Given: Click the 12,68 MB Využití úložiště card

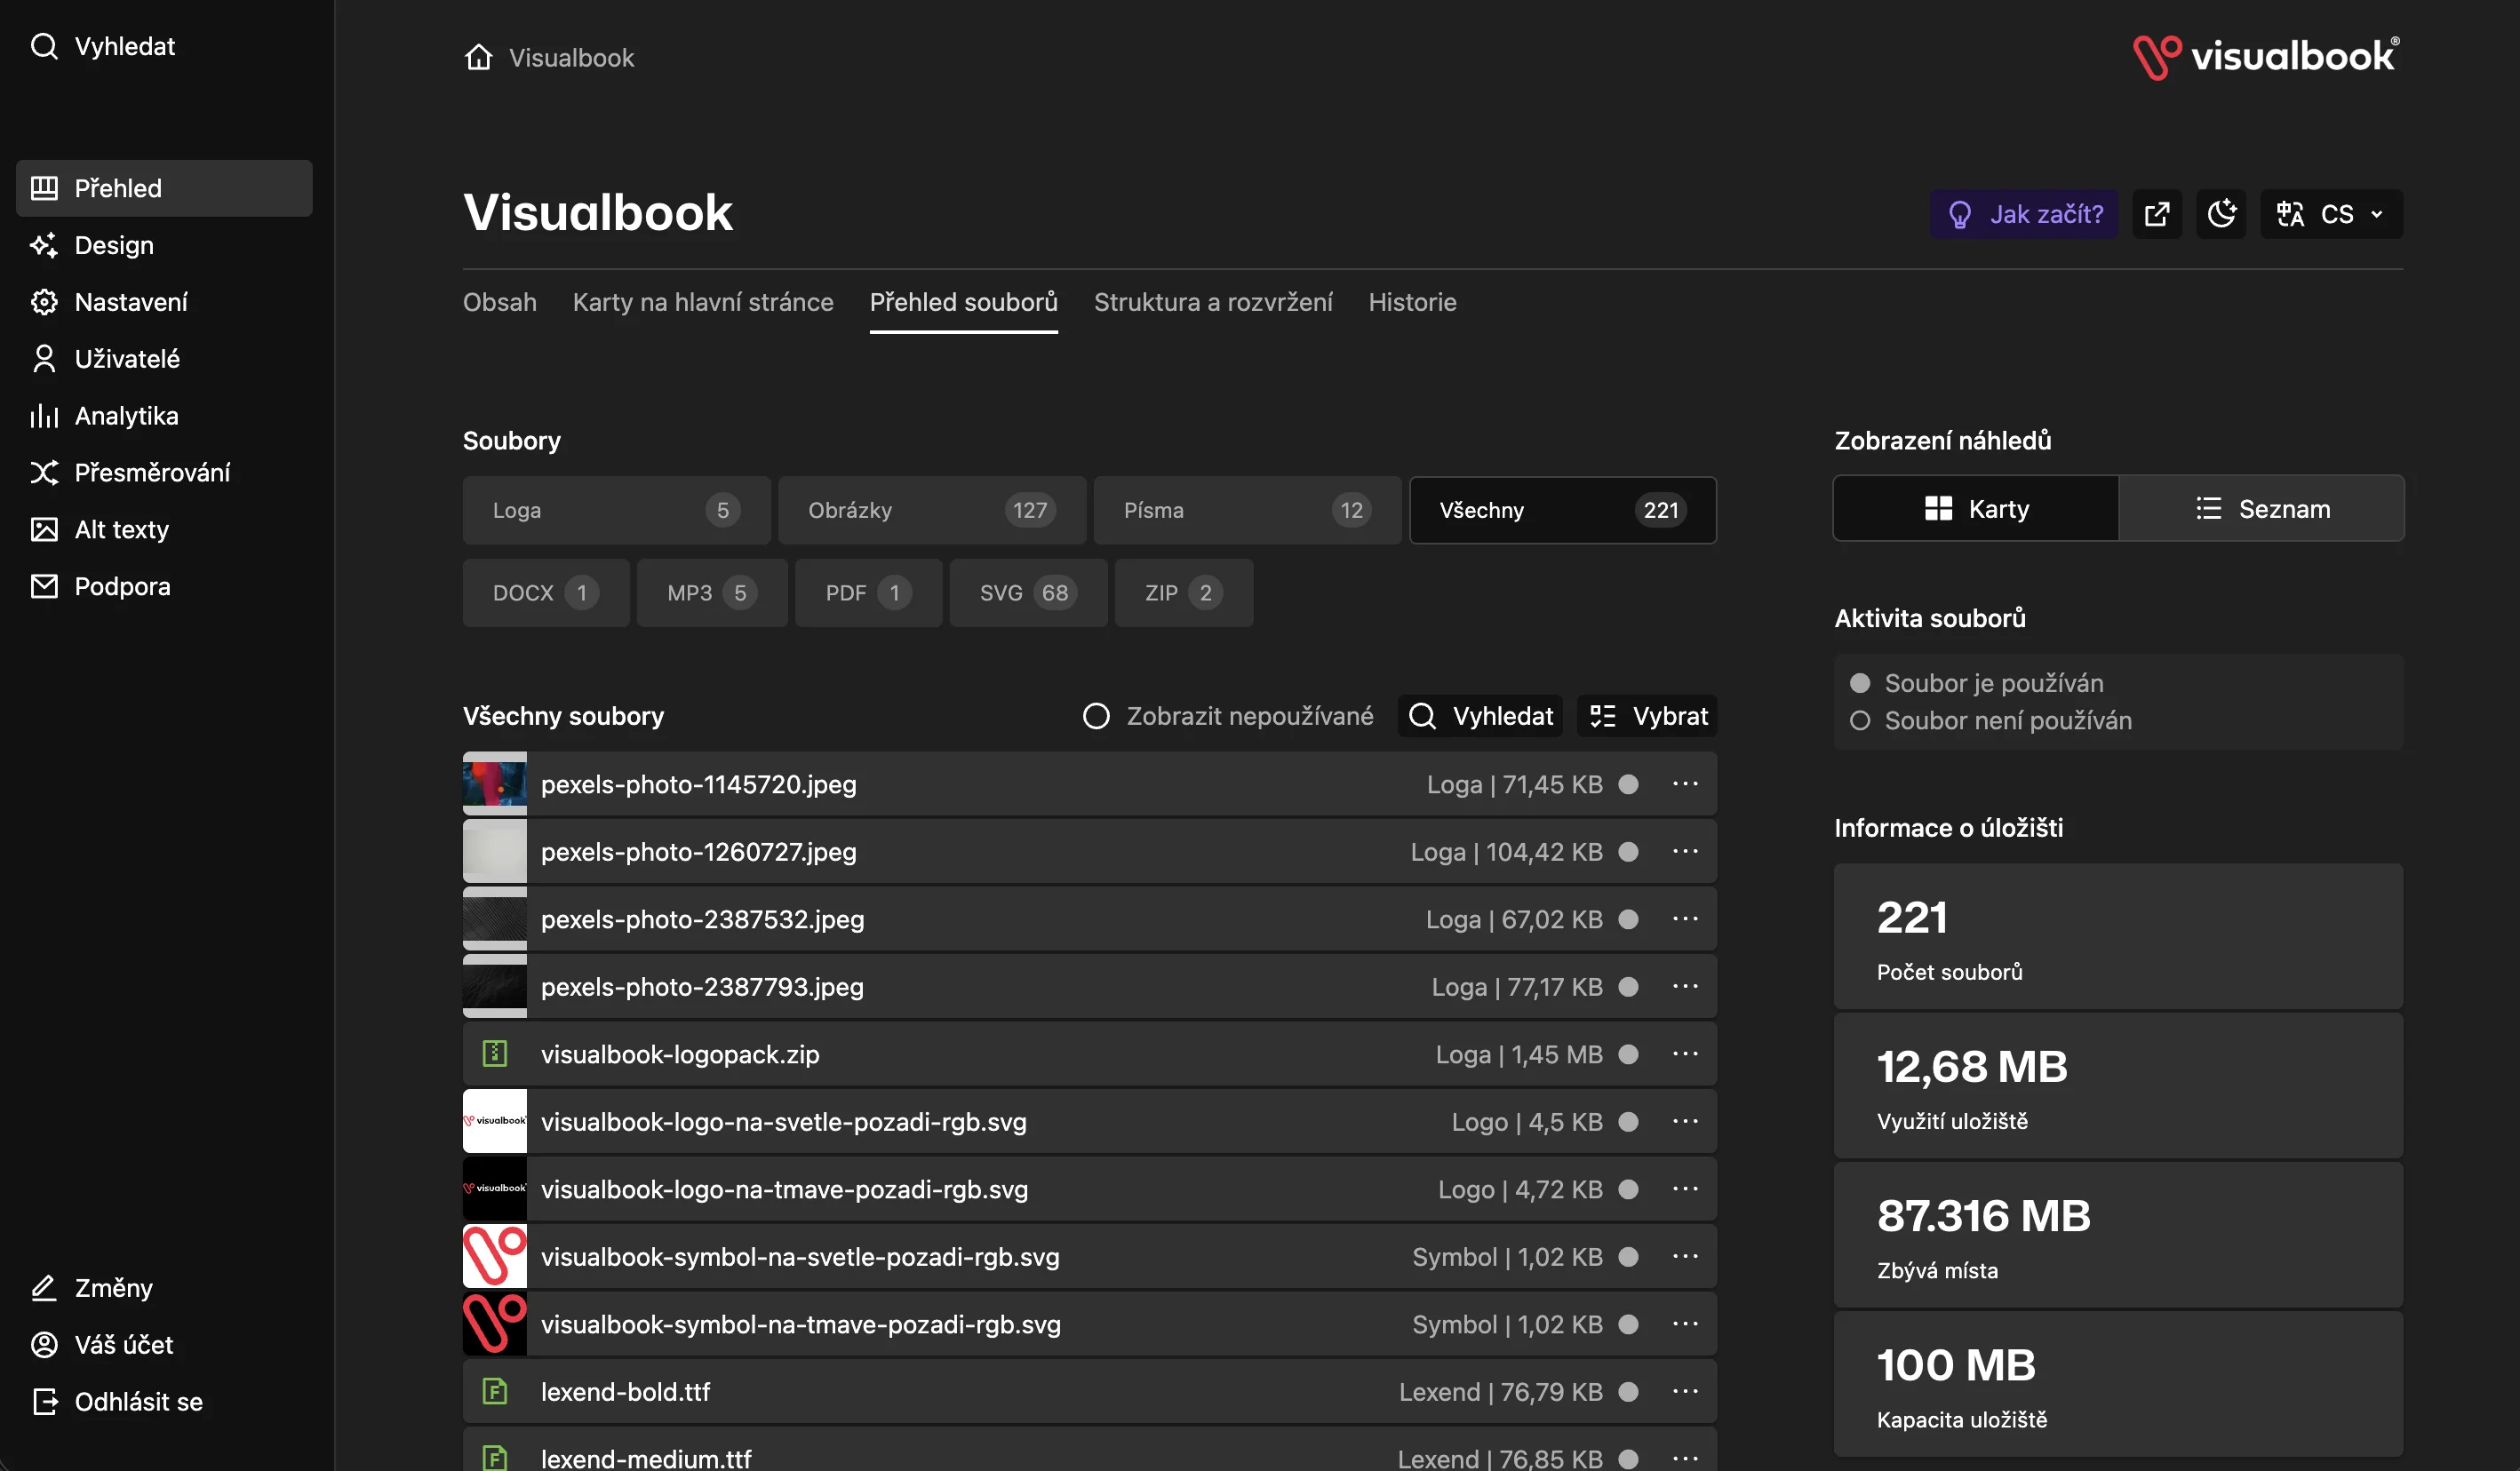Looking at the screenshot, I should tap(2118, 1086).
